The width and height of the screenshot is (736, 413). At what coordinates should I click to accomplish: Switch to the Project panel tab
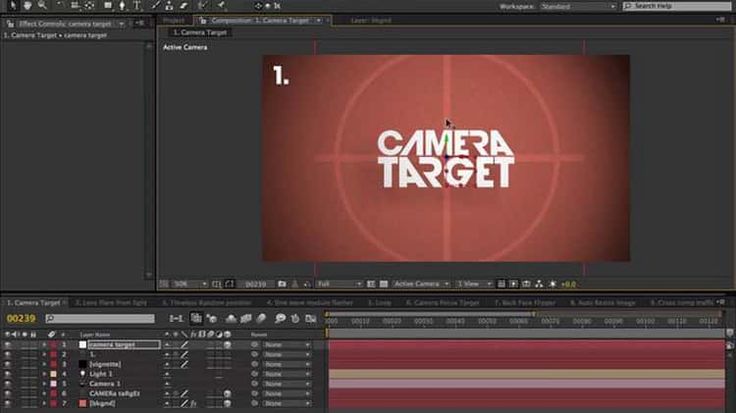pyautogui.click(x=174, y=20)
